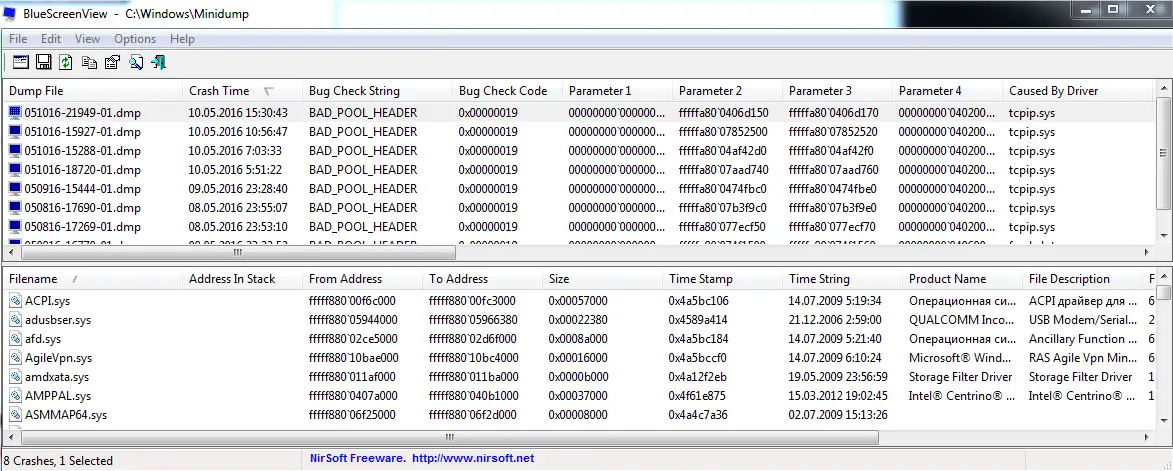The height and width of the screenshot is (471, 1173).
Task: Open Properties using the toolbar icon
Action: coord(112,62)
